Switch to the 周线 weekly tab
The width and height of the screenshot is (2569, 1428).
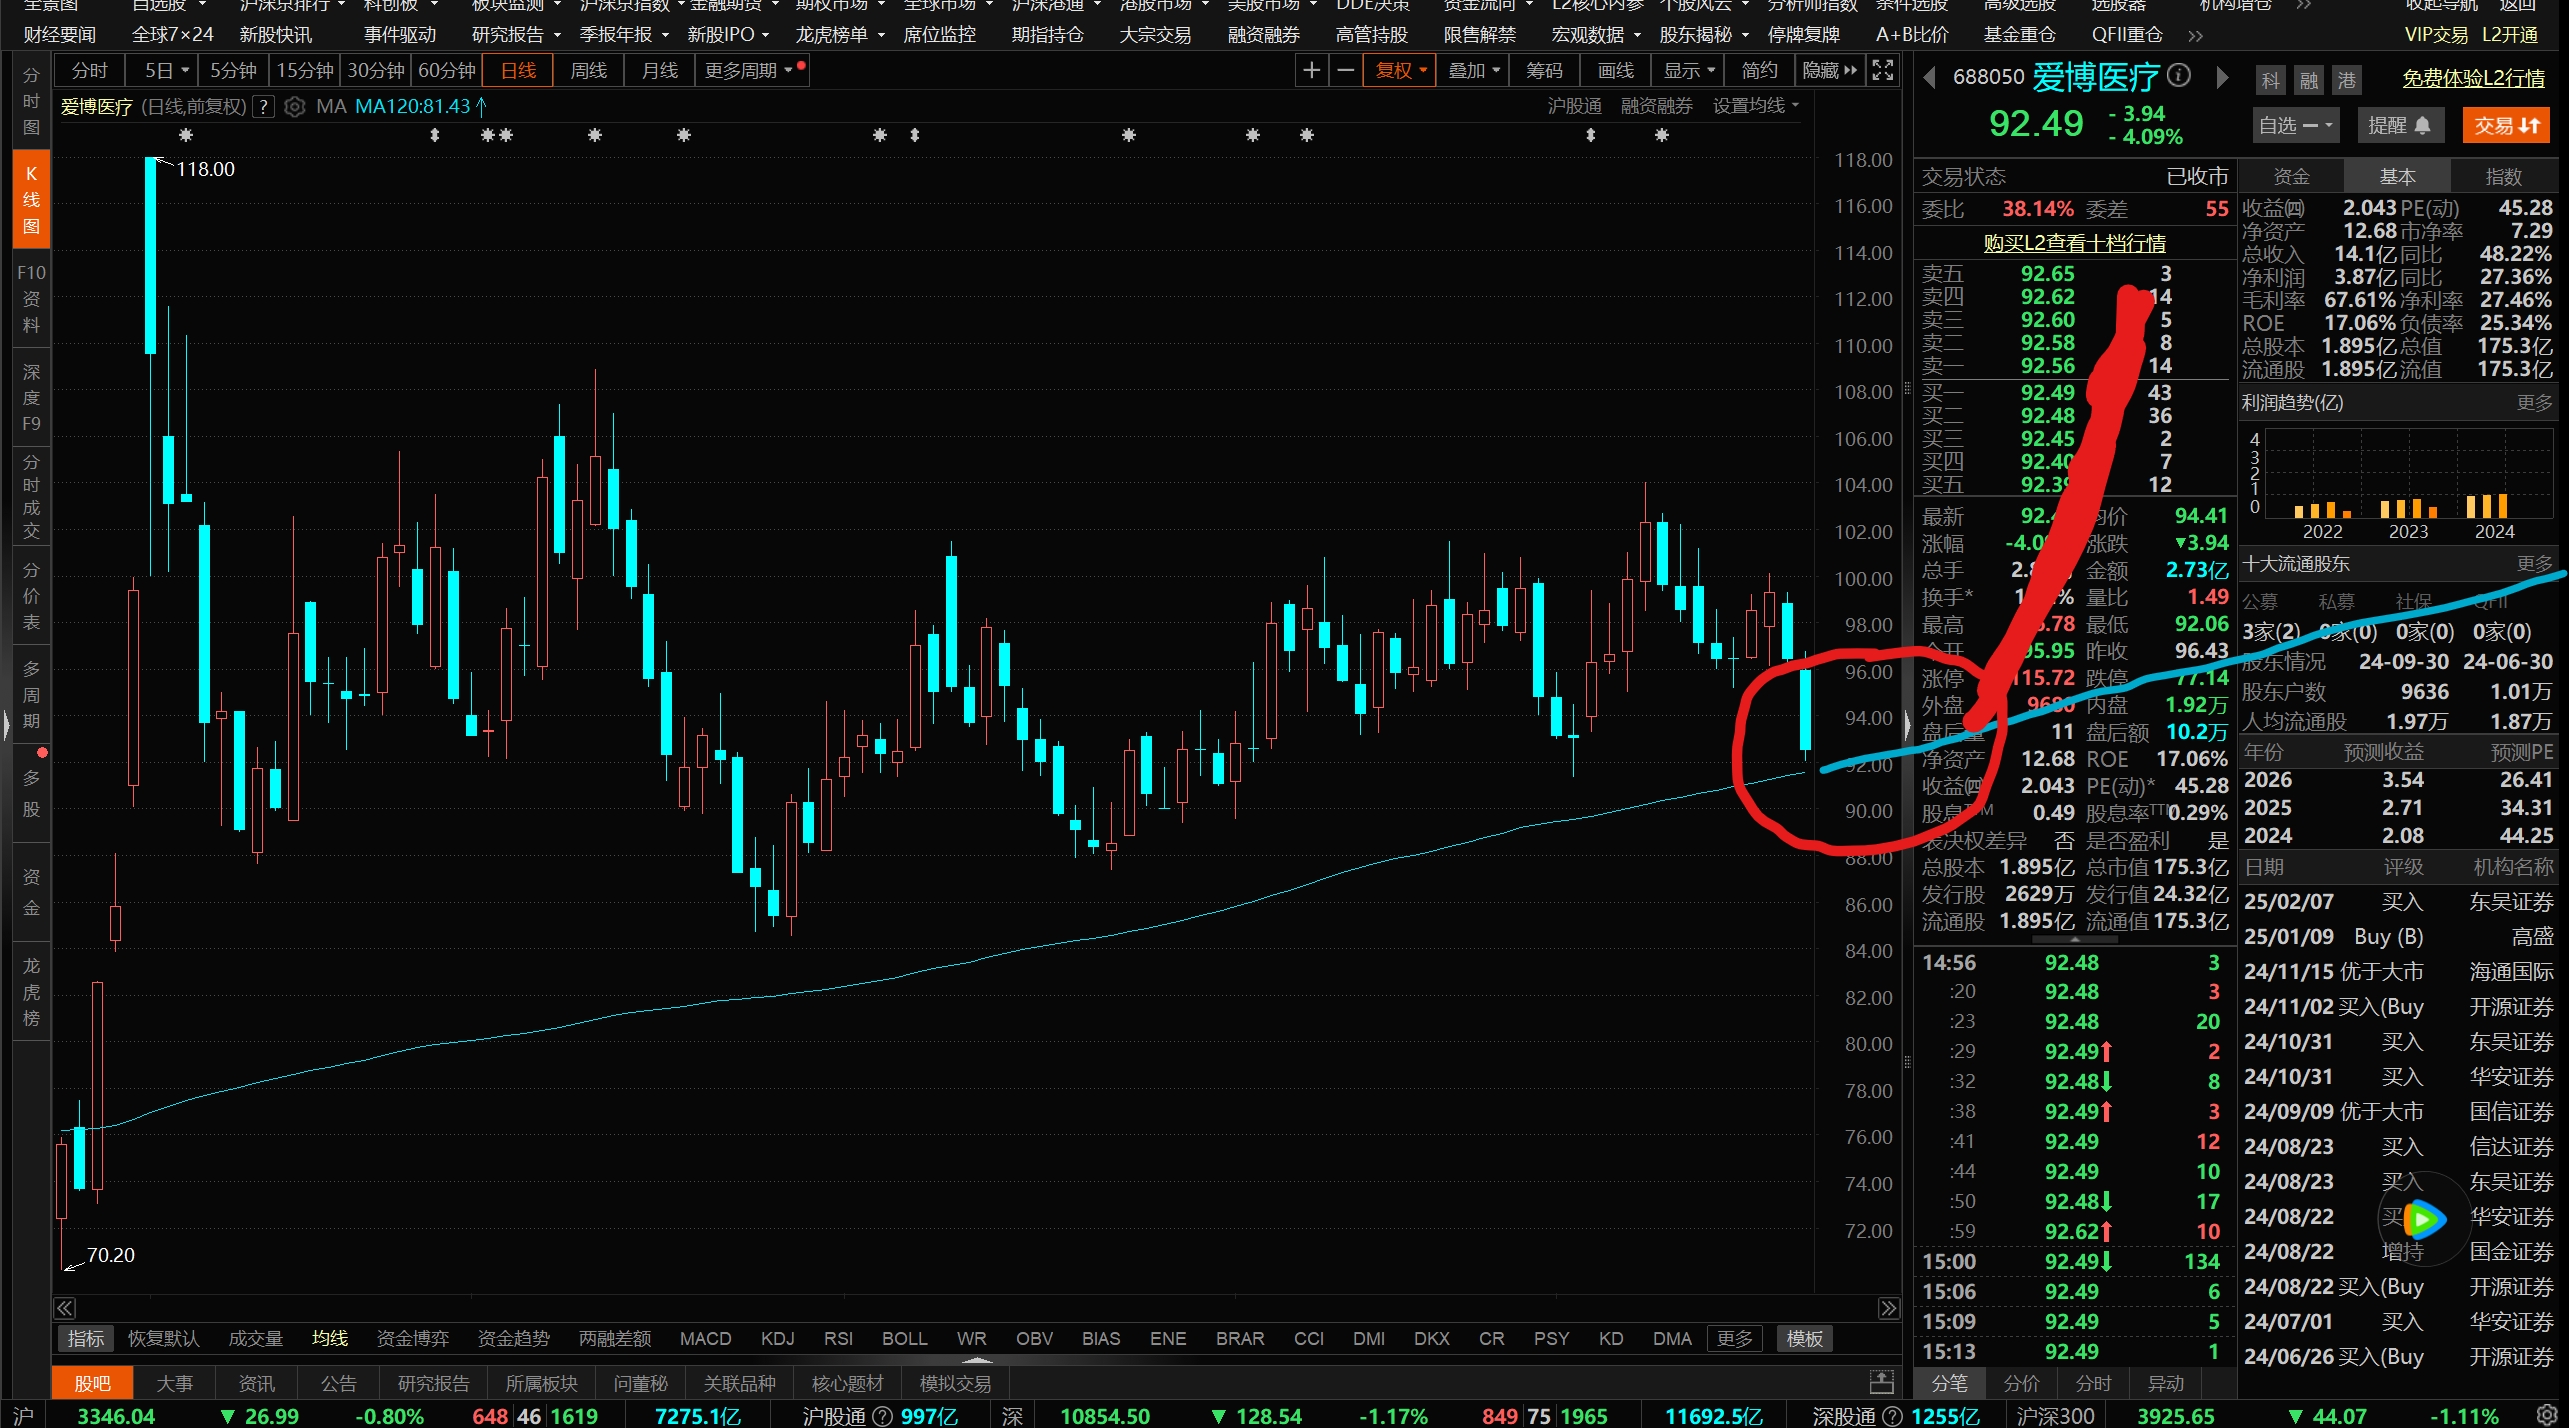tap(588, 70)
